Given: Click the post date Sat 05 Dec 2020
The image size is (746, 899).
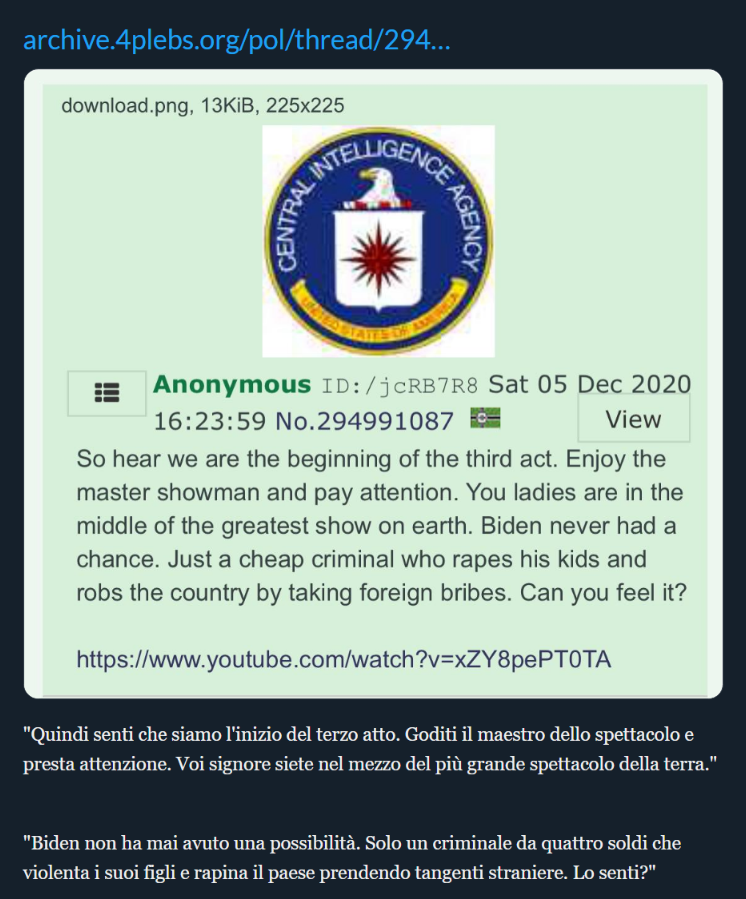Looking at the screenshot, I should [x=589, y=384].
